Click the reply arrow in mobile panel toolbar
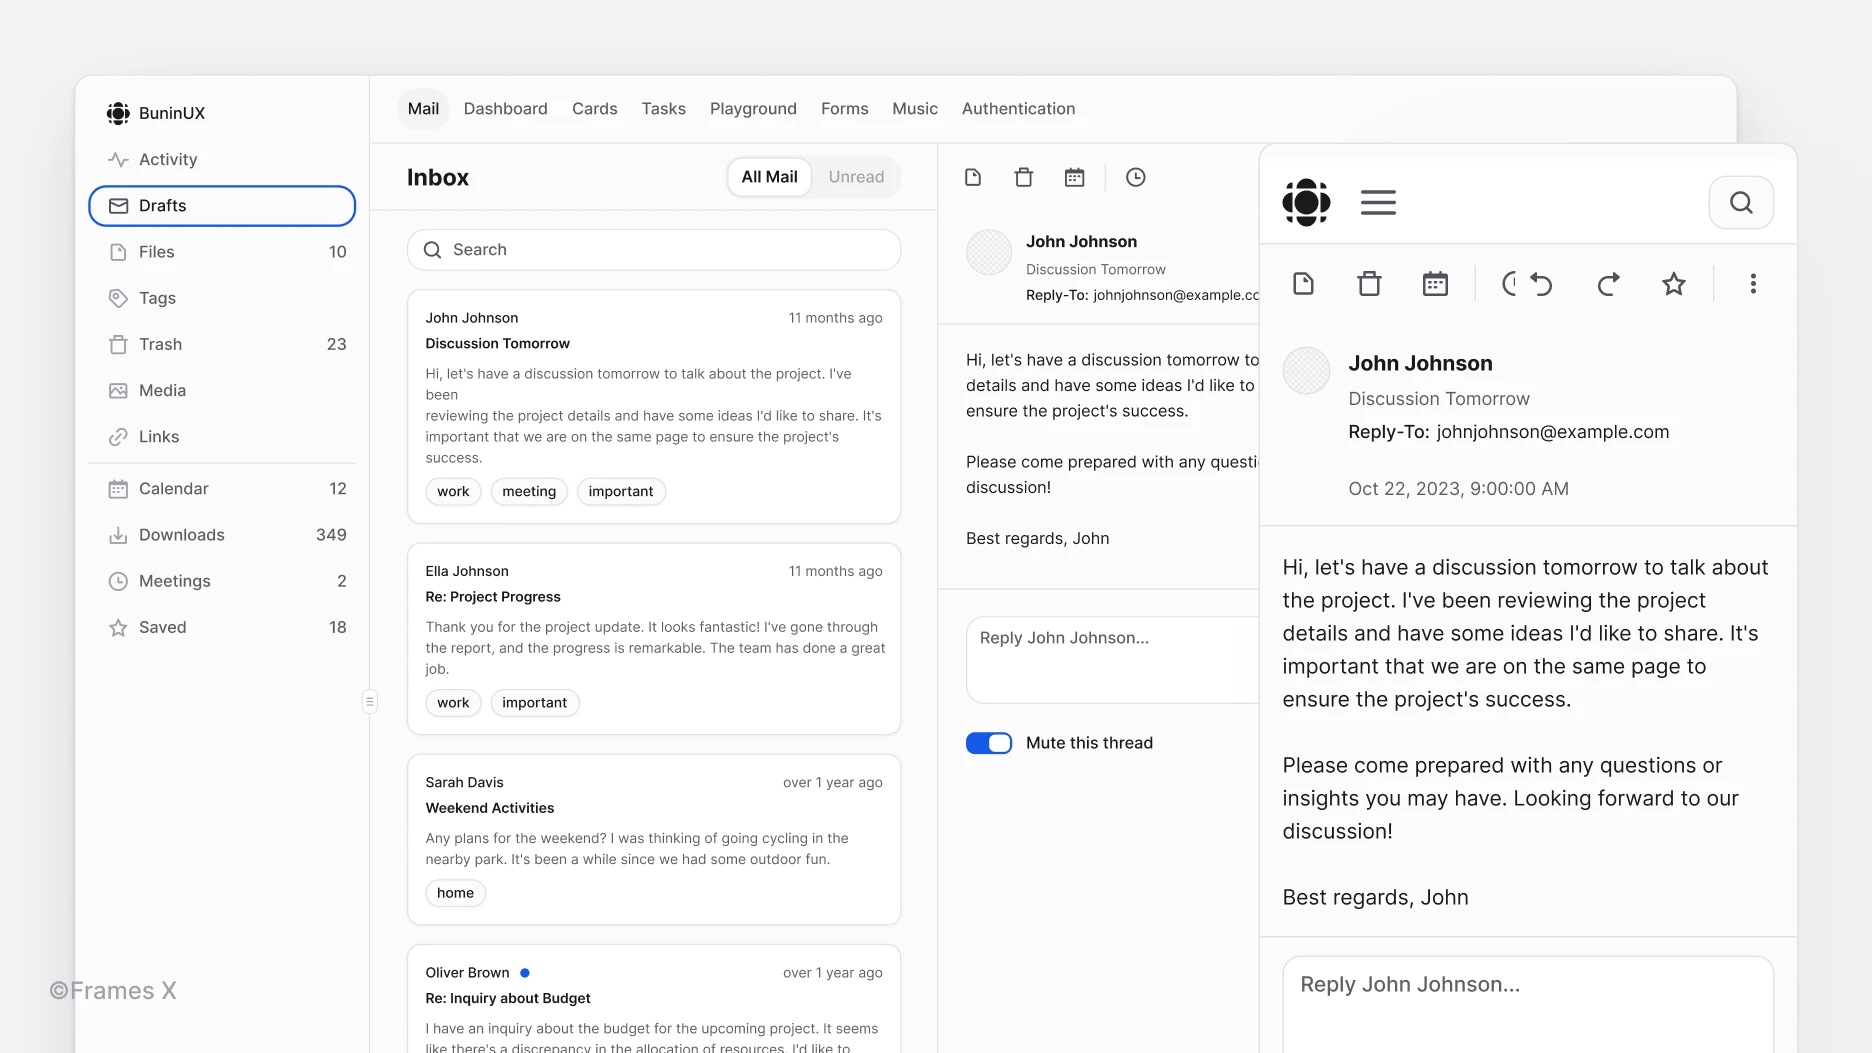1872x1053 pixels. [x=1541, y=284]
